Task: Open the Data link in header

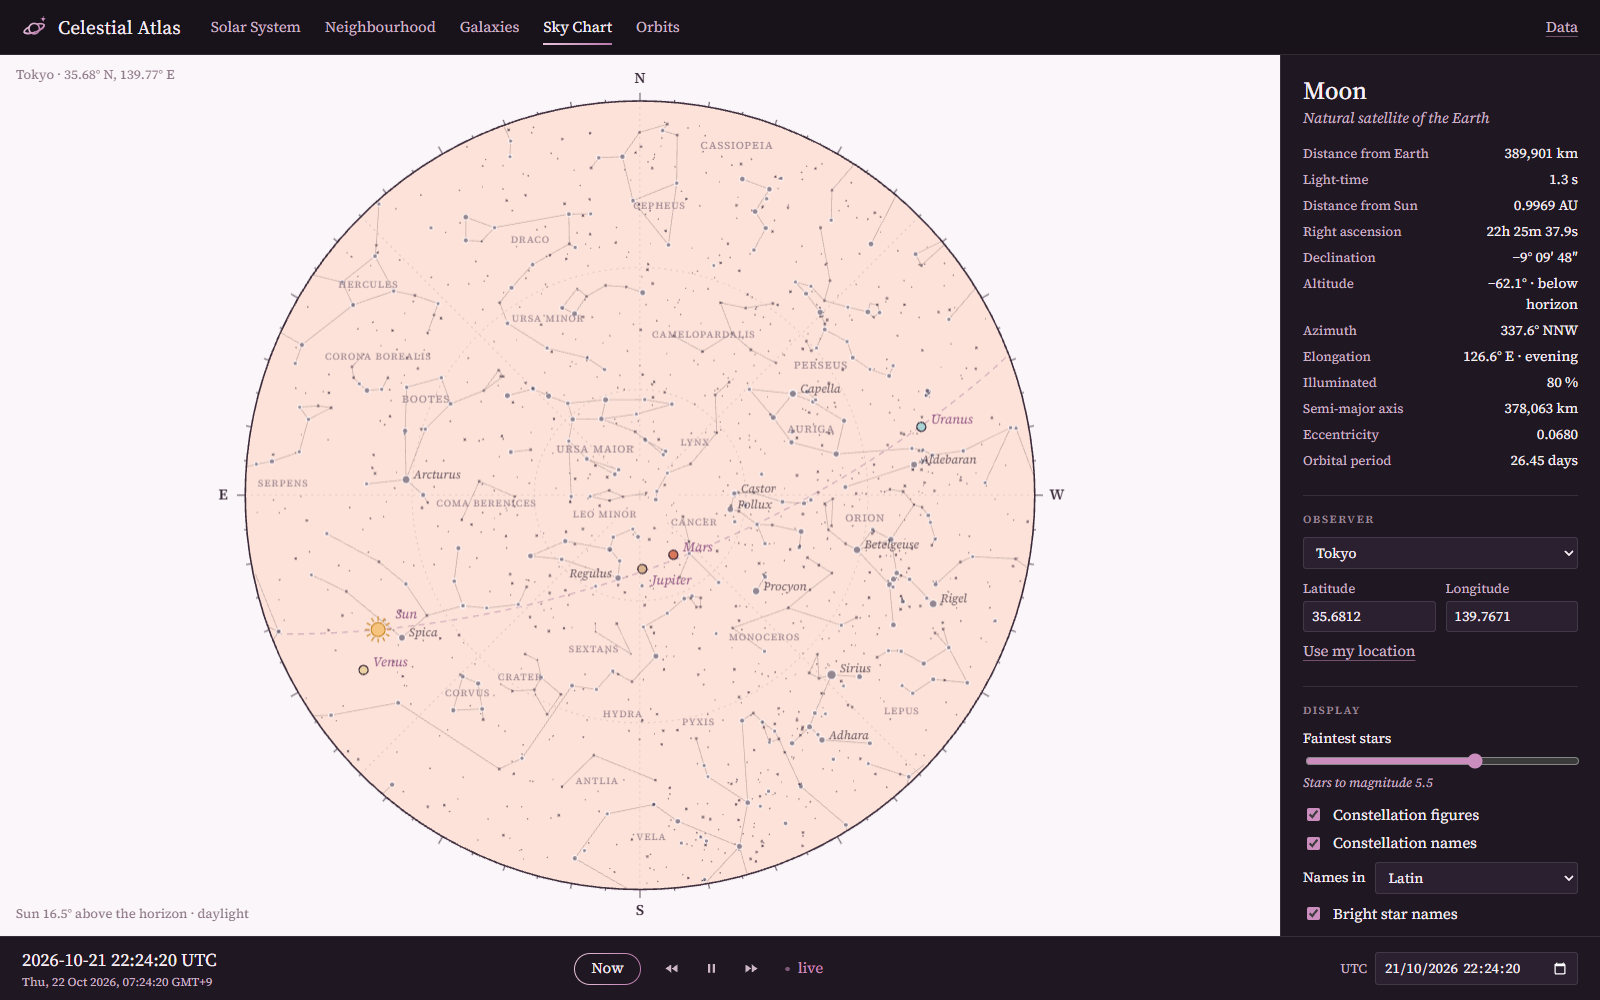Action: [1561, 27]
